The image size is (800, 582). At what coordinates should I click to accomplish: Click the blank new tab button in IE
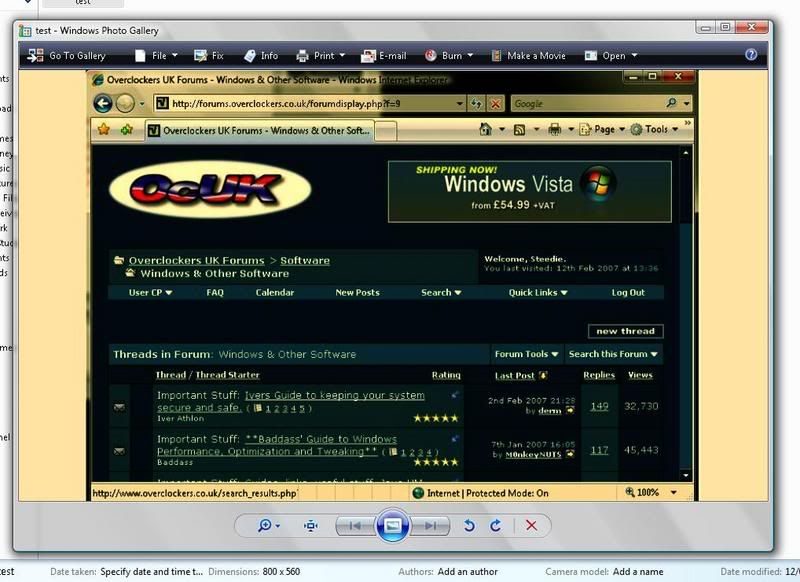(386, 131)
